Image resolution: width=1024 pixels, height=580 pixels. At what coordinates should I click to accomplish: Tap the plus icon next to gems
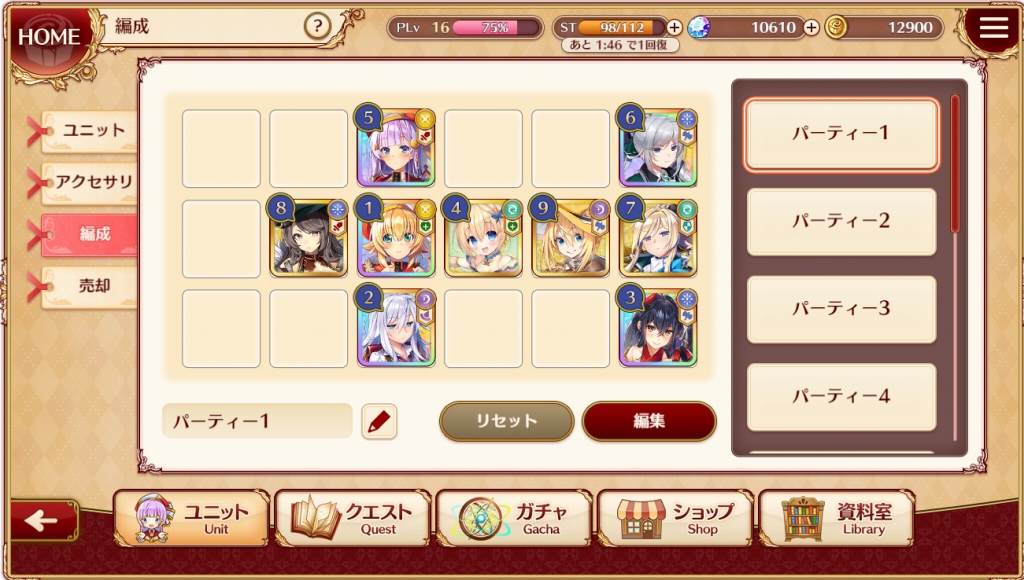click(811, 27)
